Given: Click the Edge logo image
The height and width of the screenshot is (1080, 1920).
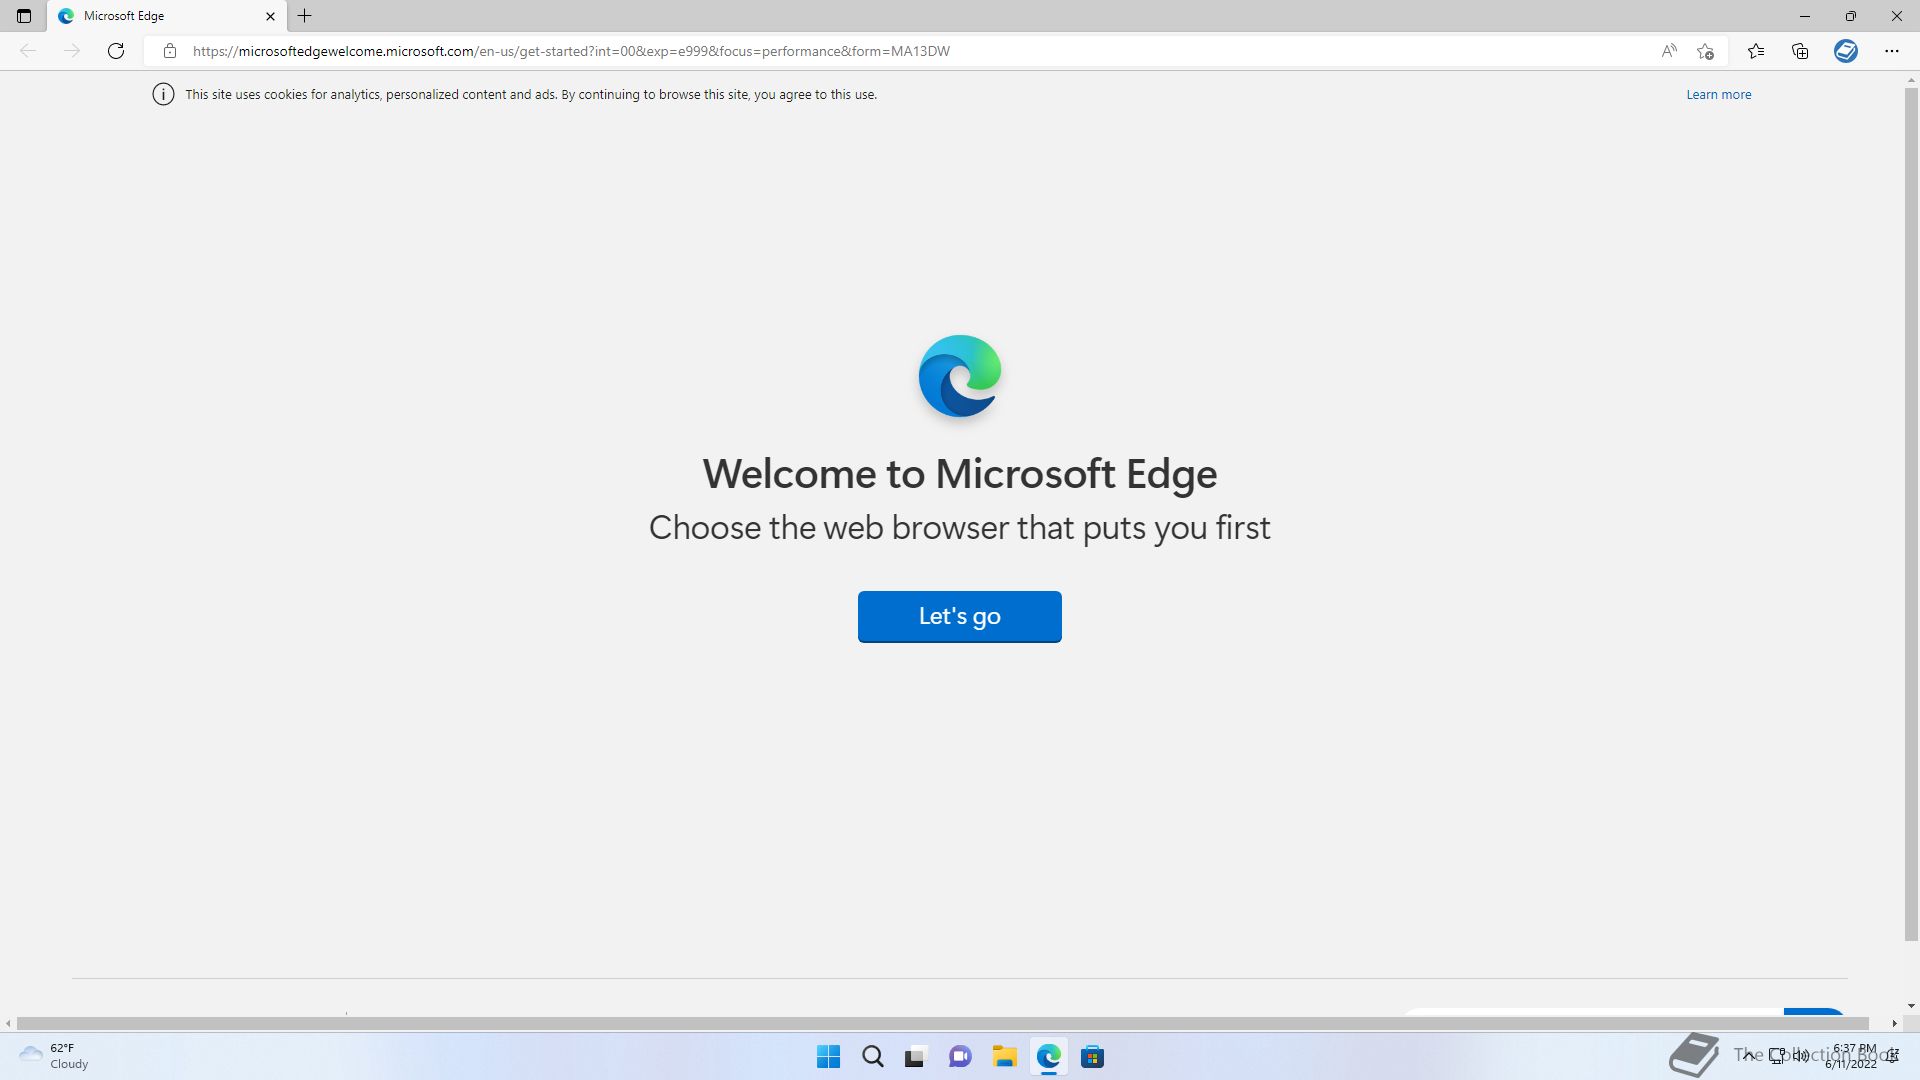Looking at the screenshot, I should 960,376.
